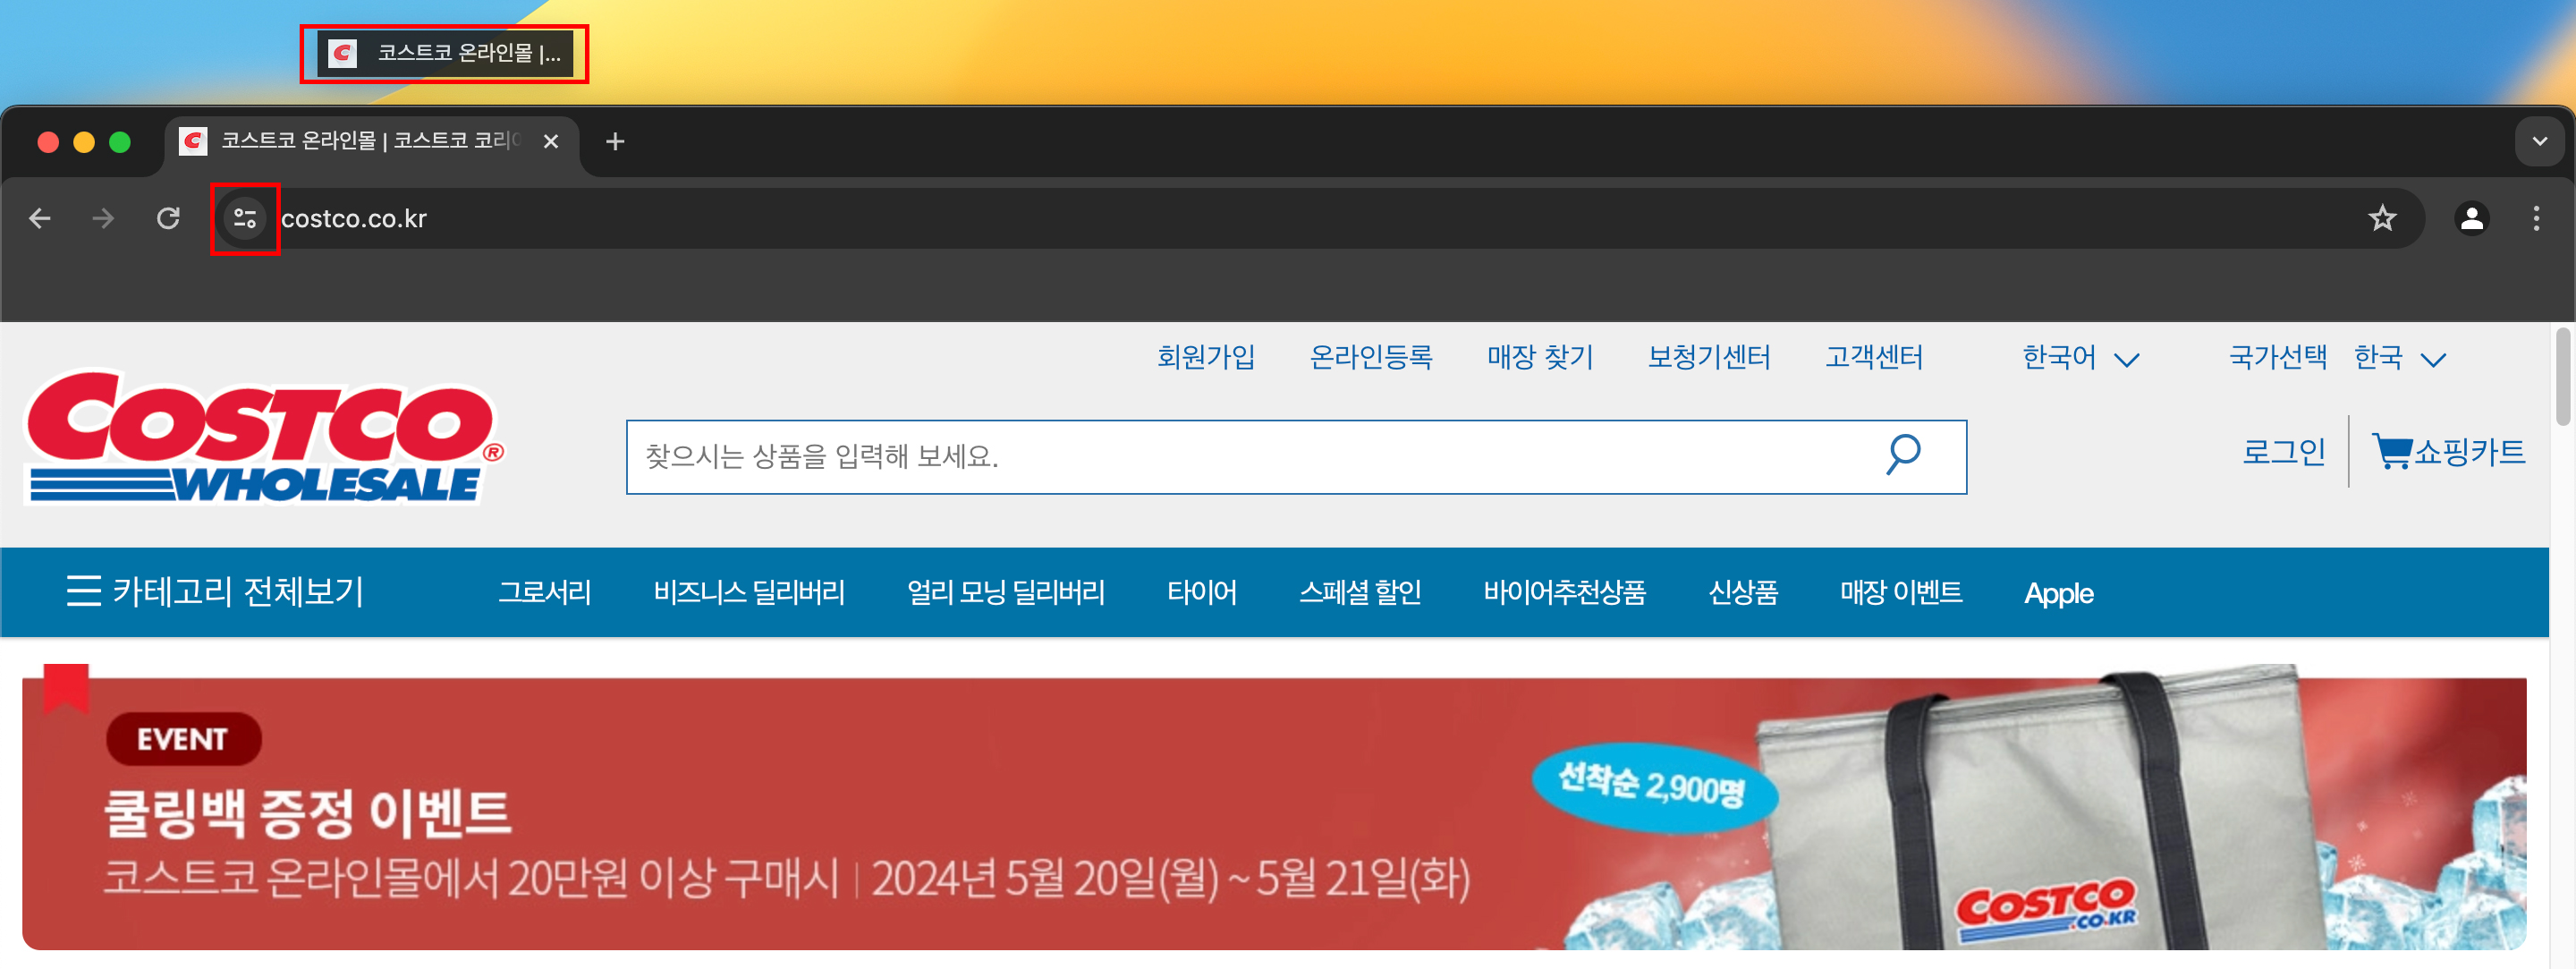Open site information icon beside the URL
Image resolution: width=2576 pixels, height=969 pixels.
click(x=245, y=218)
